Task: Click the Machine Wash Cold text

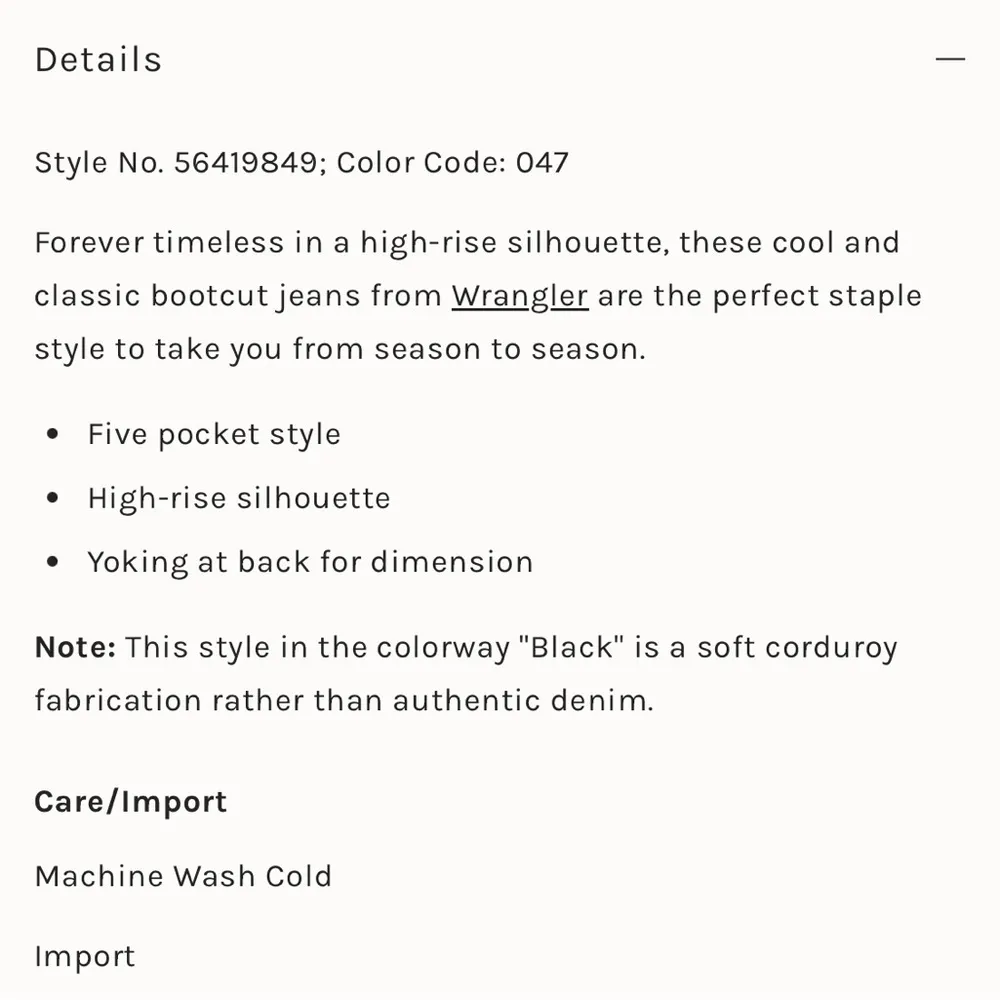Action: coord(183,877)
